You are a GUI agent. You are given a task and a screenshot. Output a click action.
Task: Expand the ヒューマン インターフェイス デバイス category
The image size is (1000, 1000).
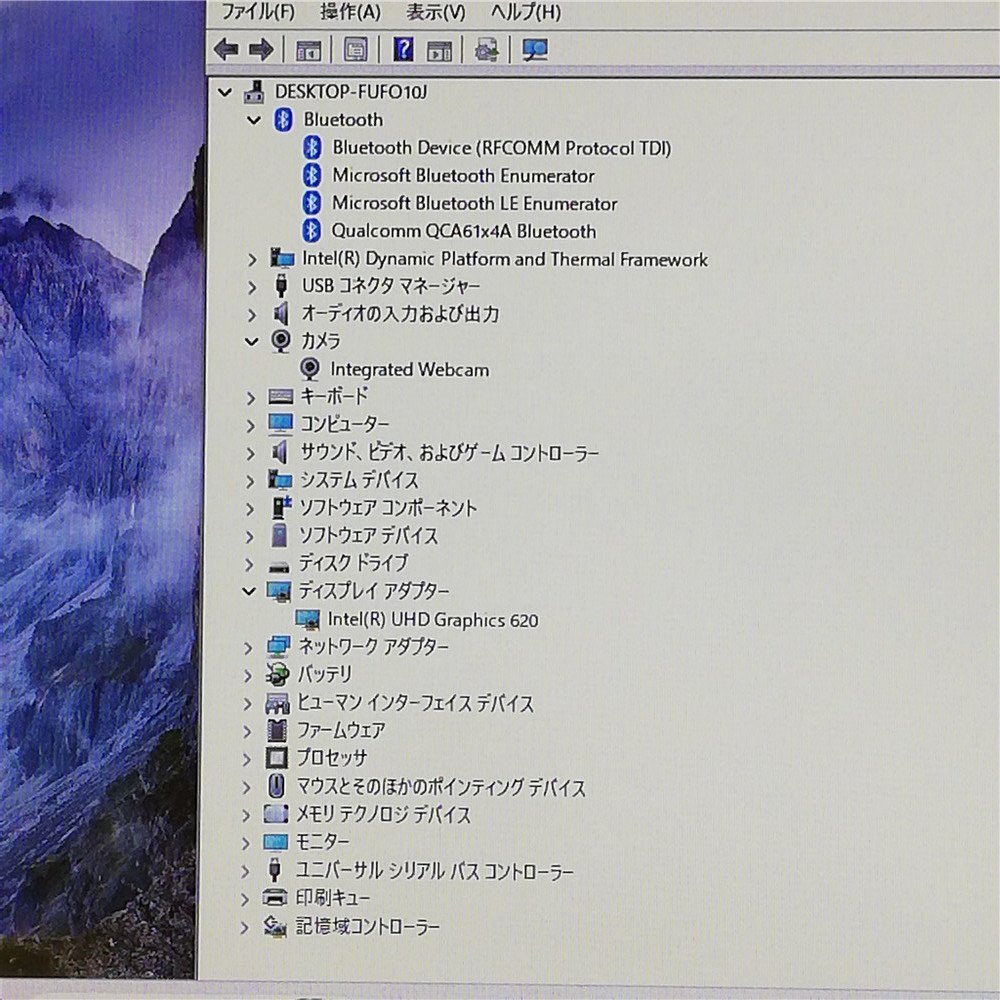tap(248, 704)
